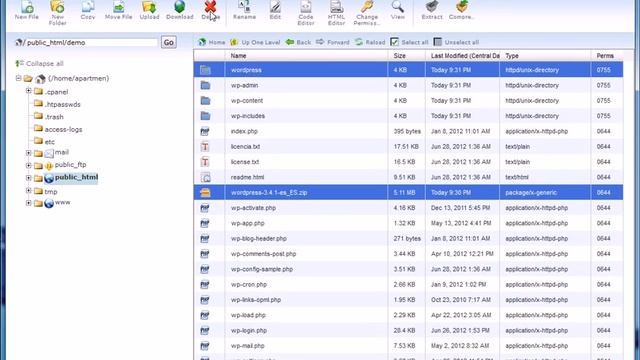
Task: Click the Go button
Action: click(x=169, y=42)
